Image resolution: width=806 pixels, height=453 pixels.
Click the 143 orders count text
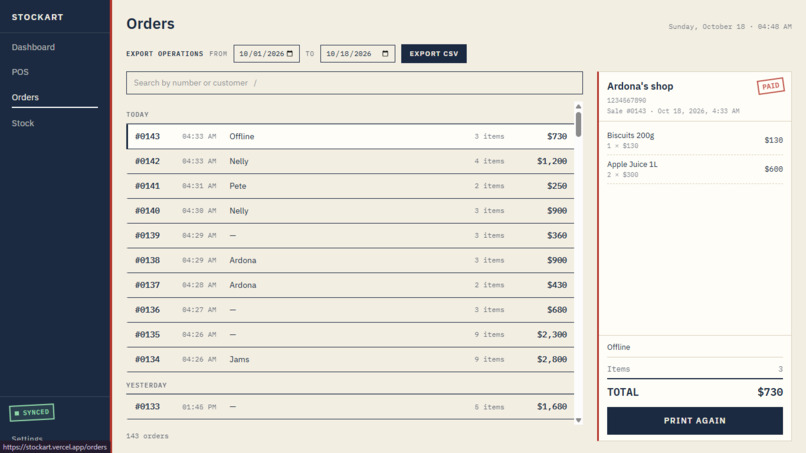pyautogui.click(x=148, y=436)
